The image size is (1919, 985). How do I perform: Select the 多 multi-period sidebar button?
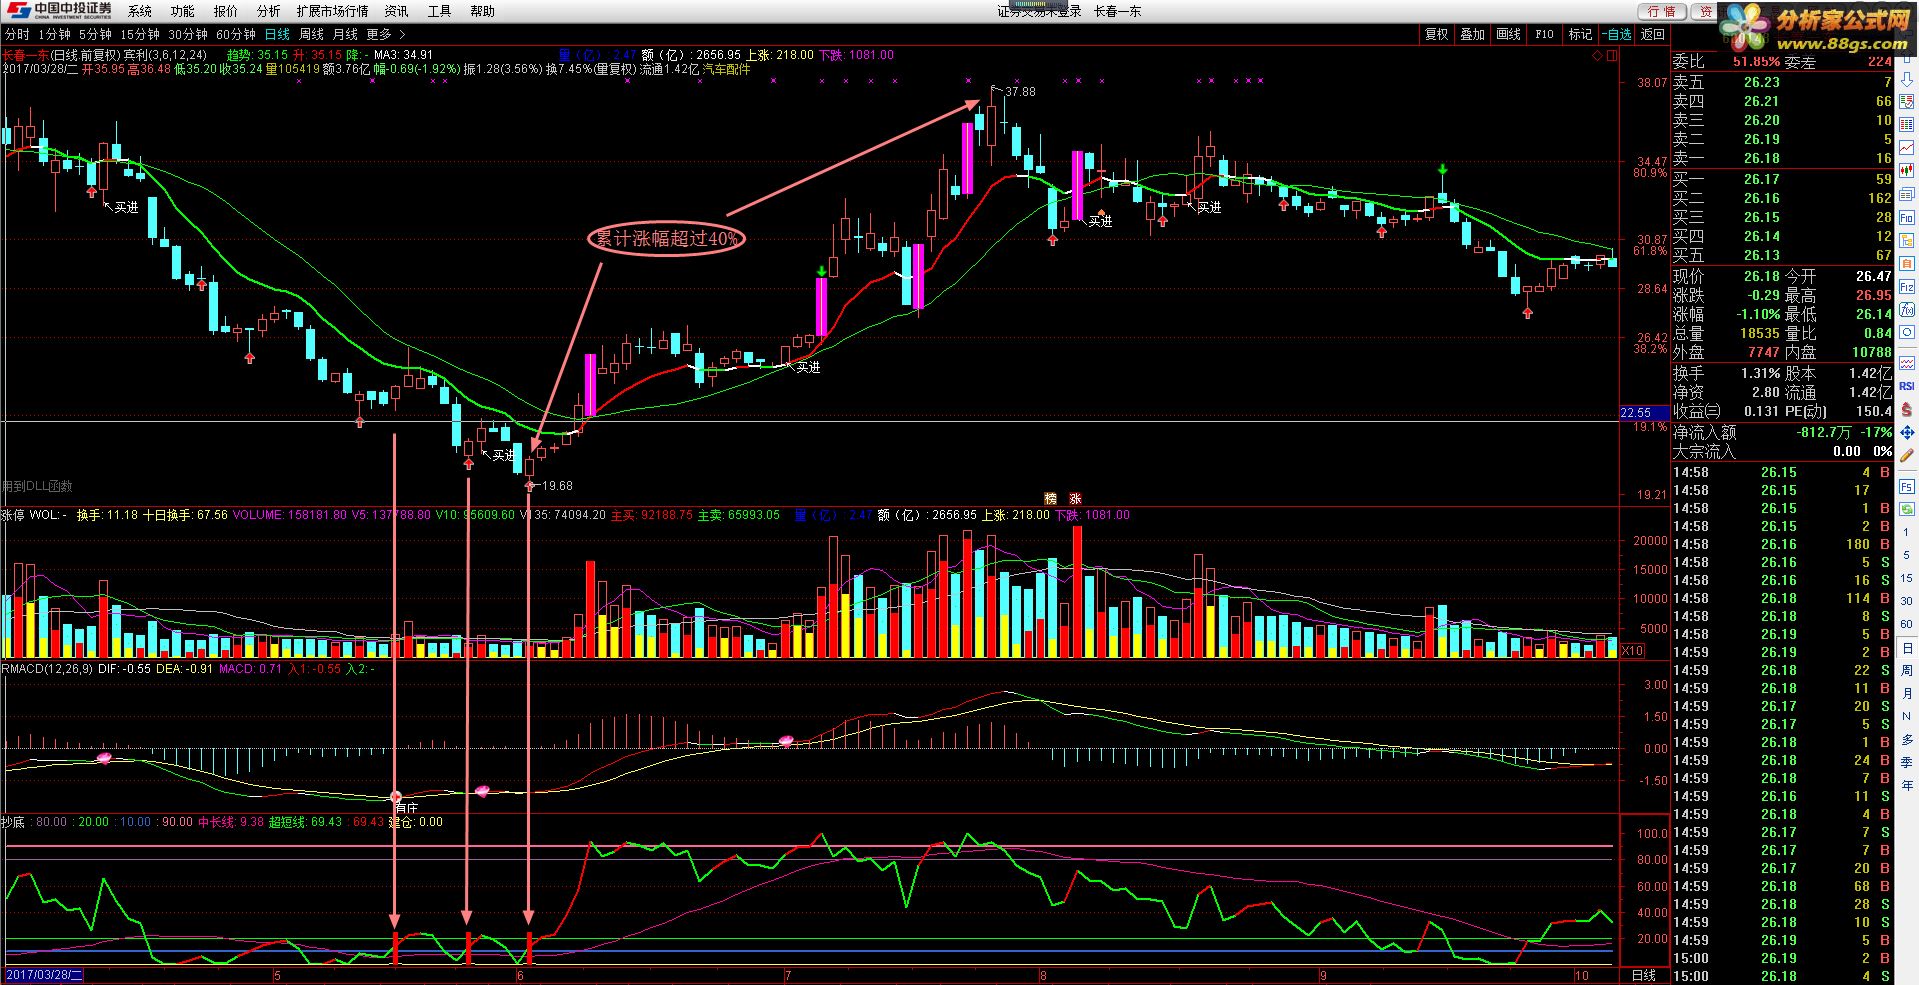coord(1907,739)
